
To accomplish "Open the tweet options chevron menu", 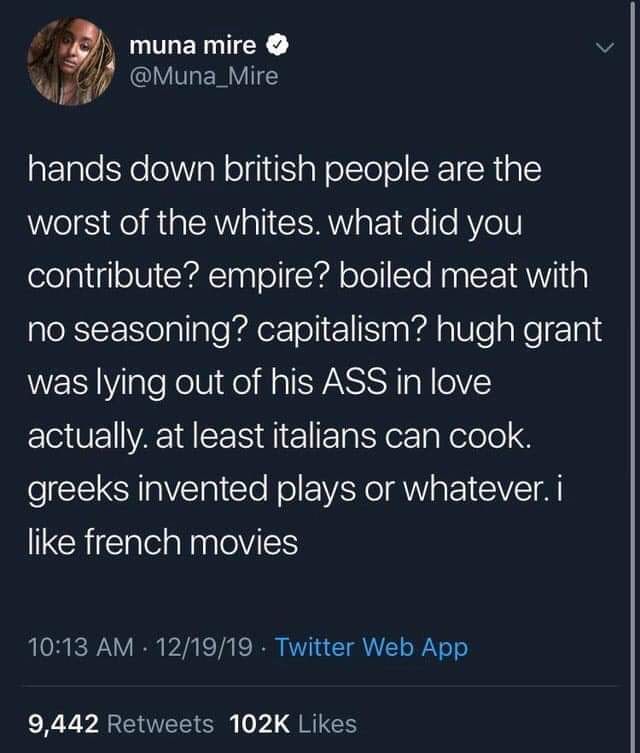I will (602, 47).
